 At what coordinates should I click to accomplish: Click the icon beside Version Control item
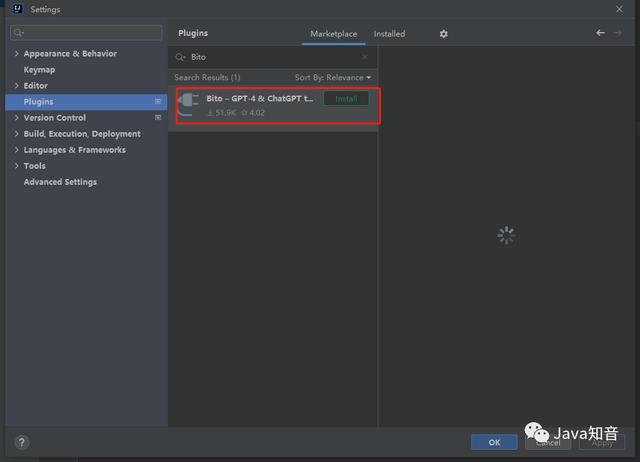point(158,118)
